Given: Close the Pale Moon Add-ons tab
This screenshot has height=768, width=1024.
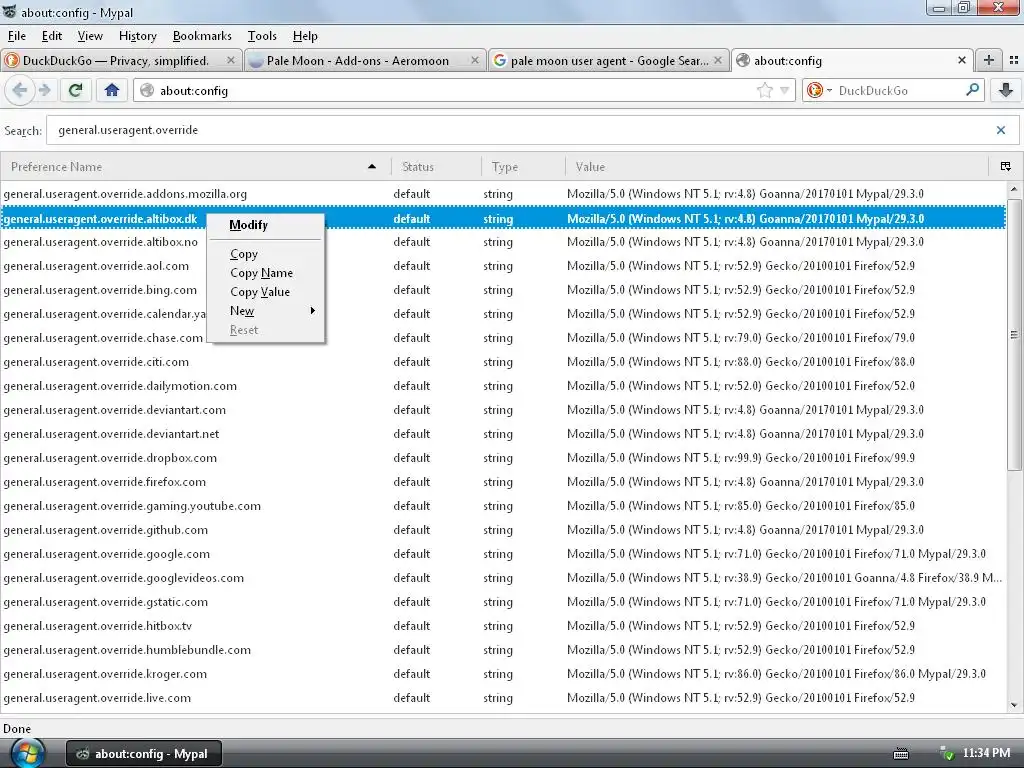Looking at the screenshot, I should point(475,60).
